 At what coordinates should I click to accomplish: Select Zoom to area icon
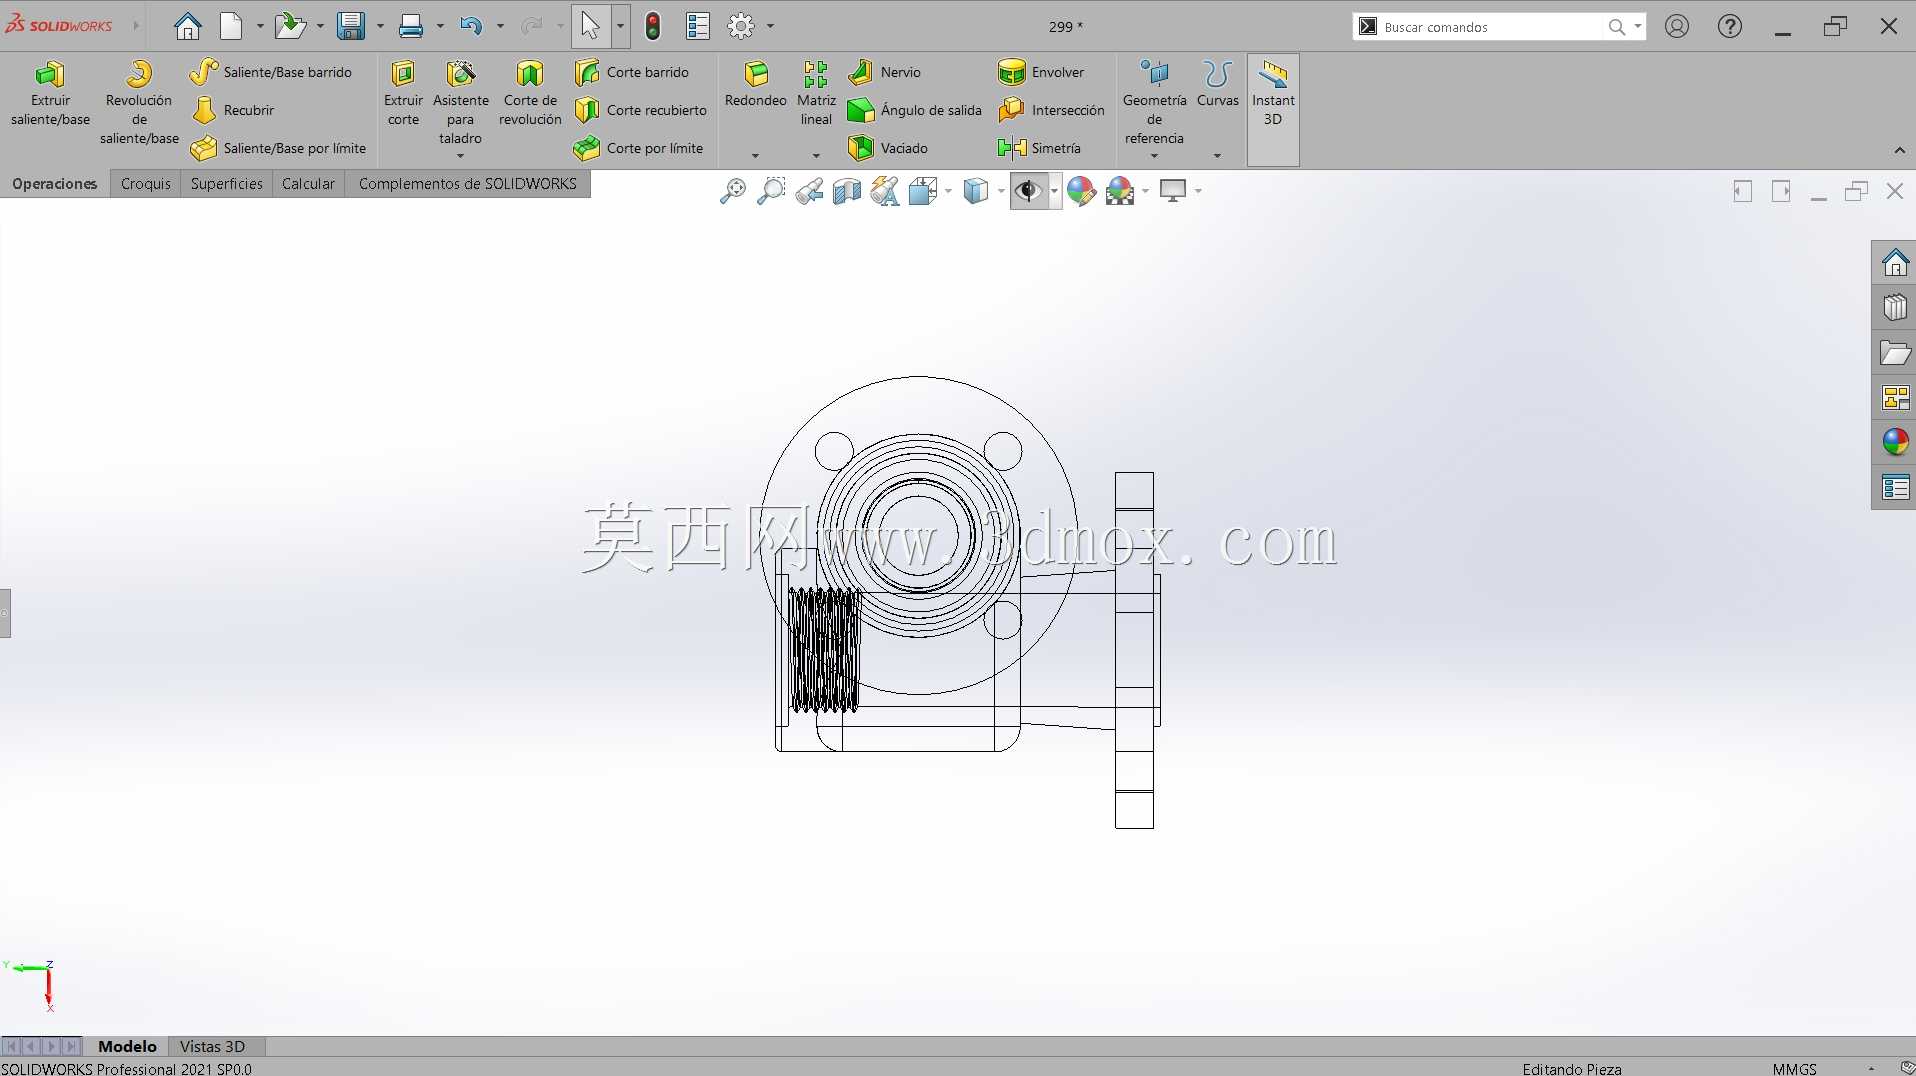click(x=771, y=191)
